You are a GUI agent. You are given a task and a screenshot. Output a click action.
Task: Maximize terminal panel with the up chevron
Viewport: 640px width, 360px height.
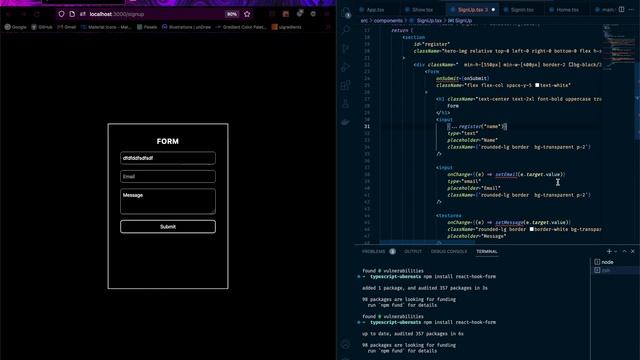click(624, 251)
